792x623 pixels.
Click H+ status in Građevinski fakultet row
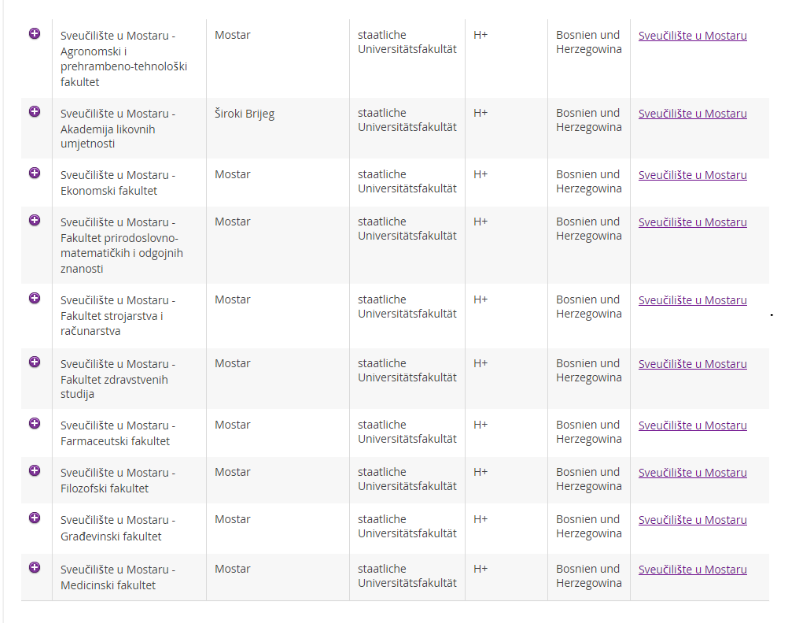(480, 520)
